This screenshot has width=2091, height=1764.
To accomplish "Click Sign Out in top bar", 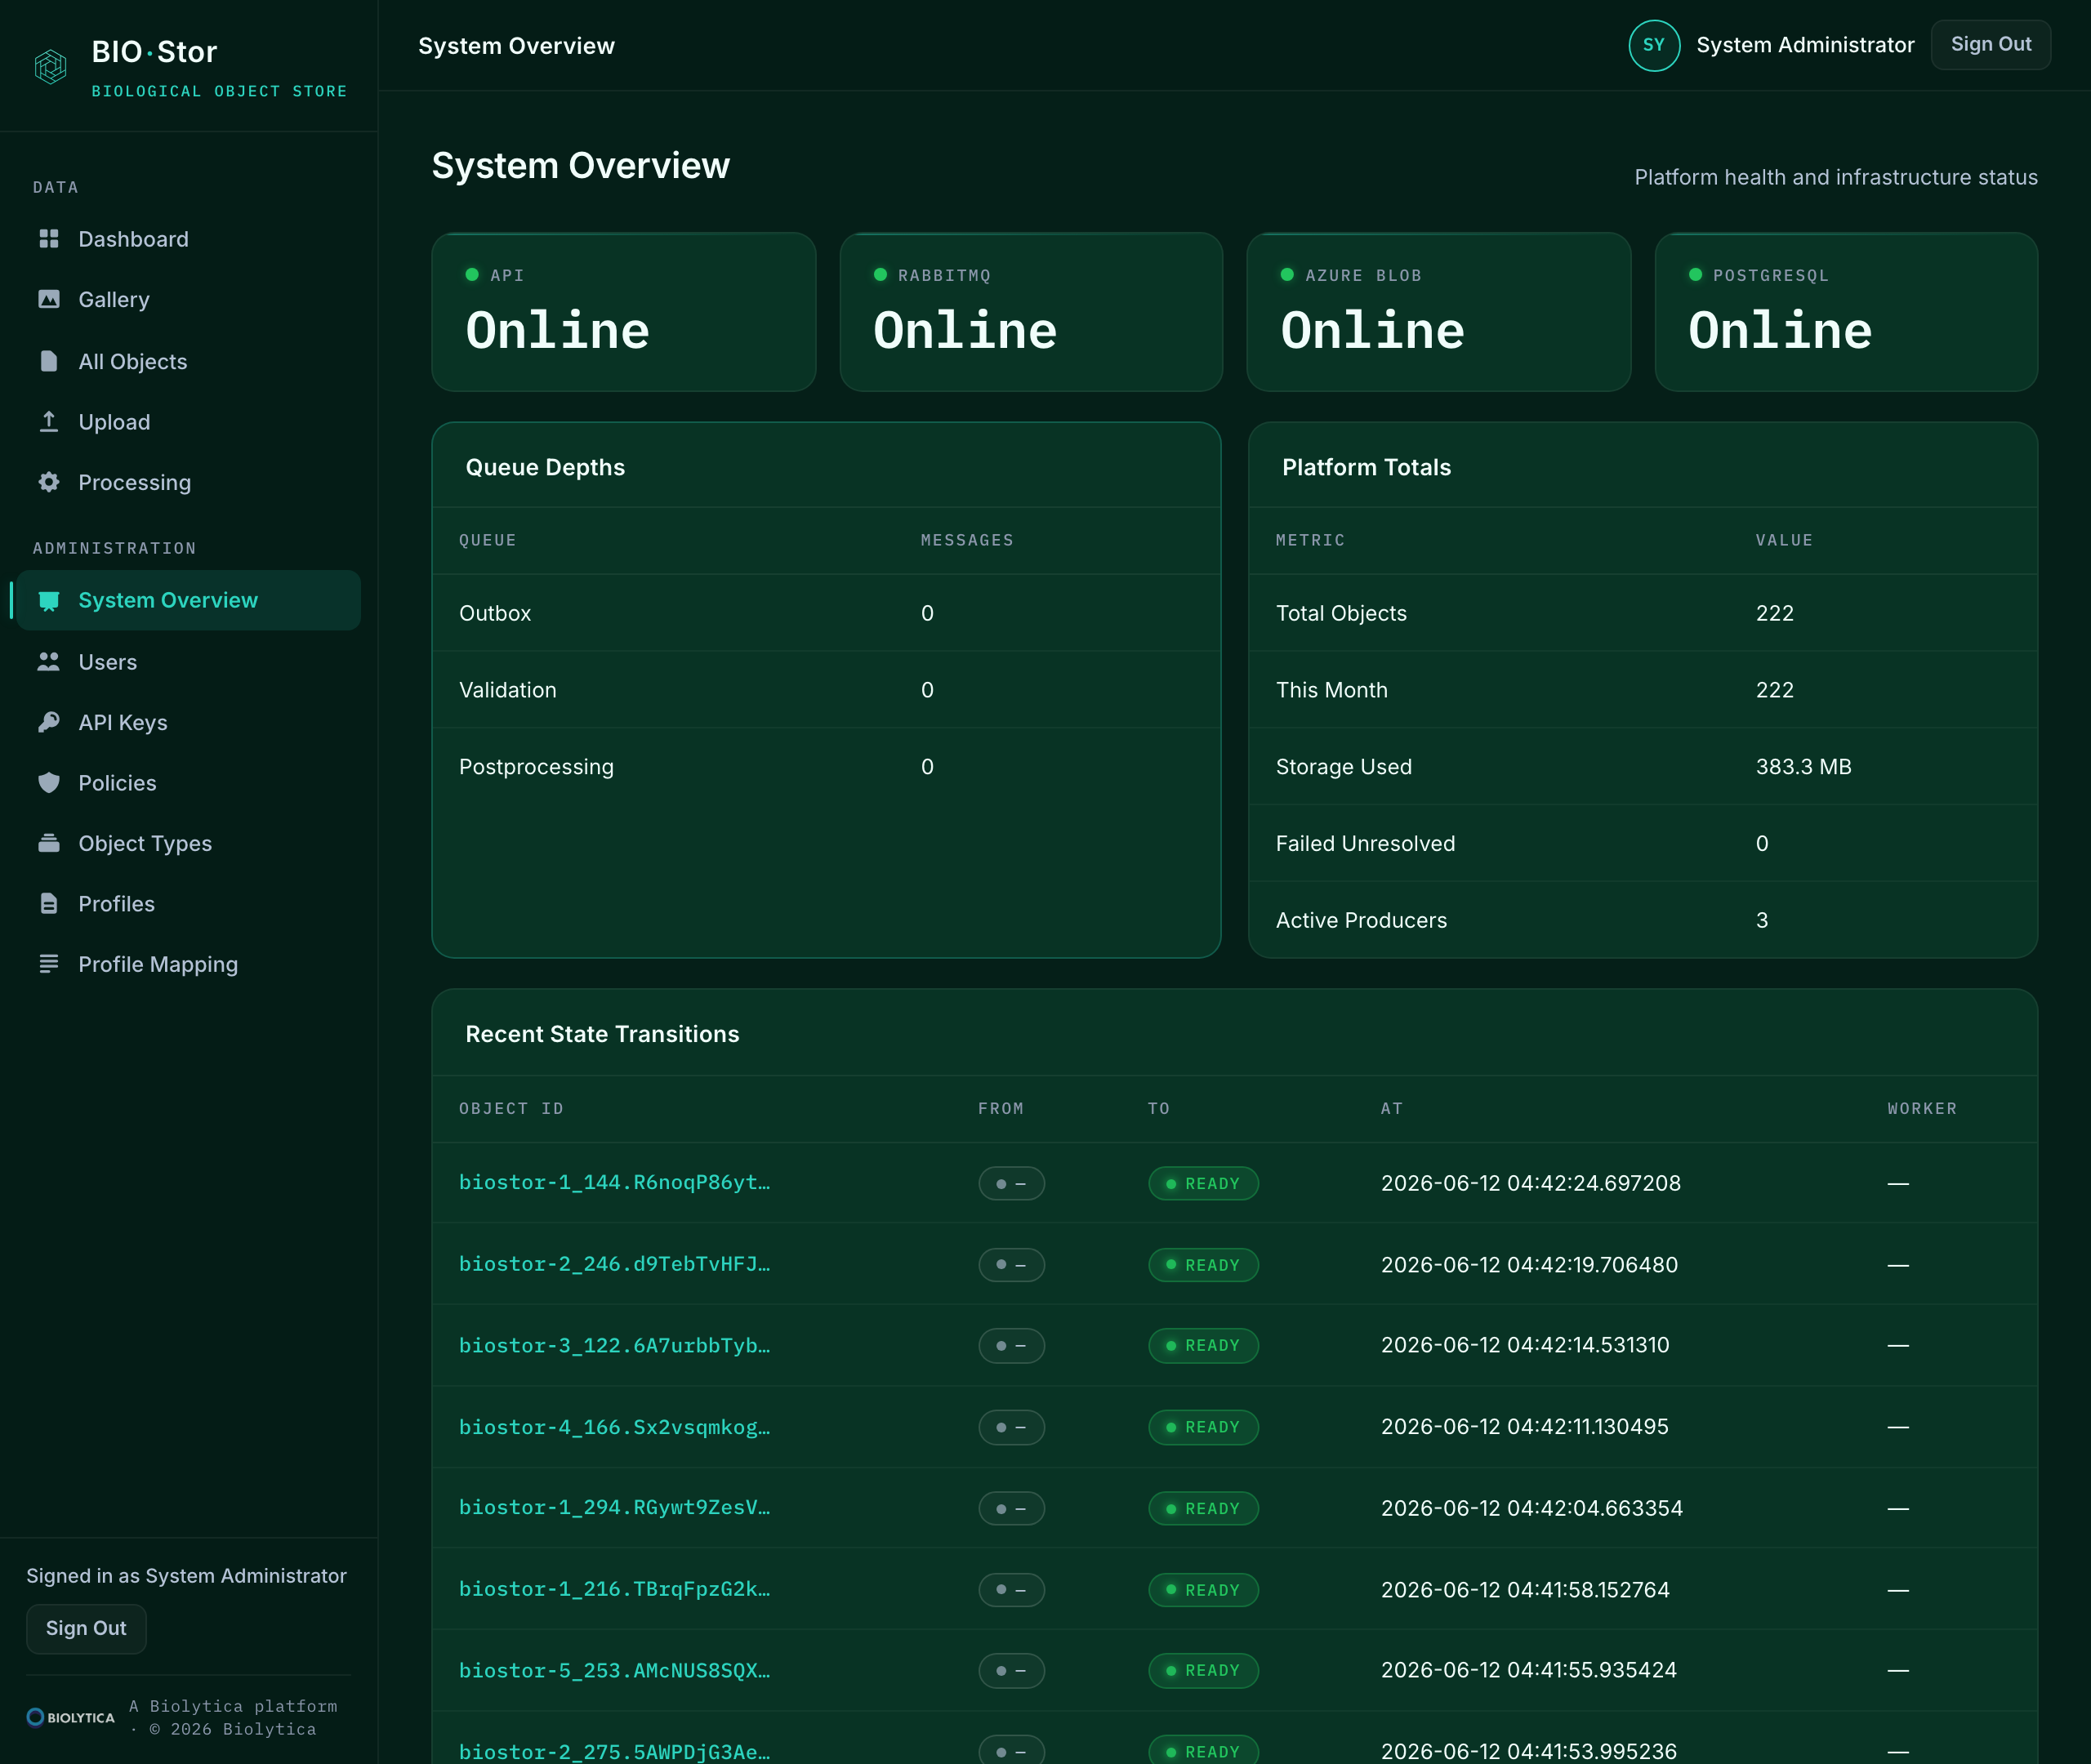I will (1990, 45).
